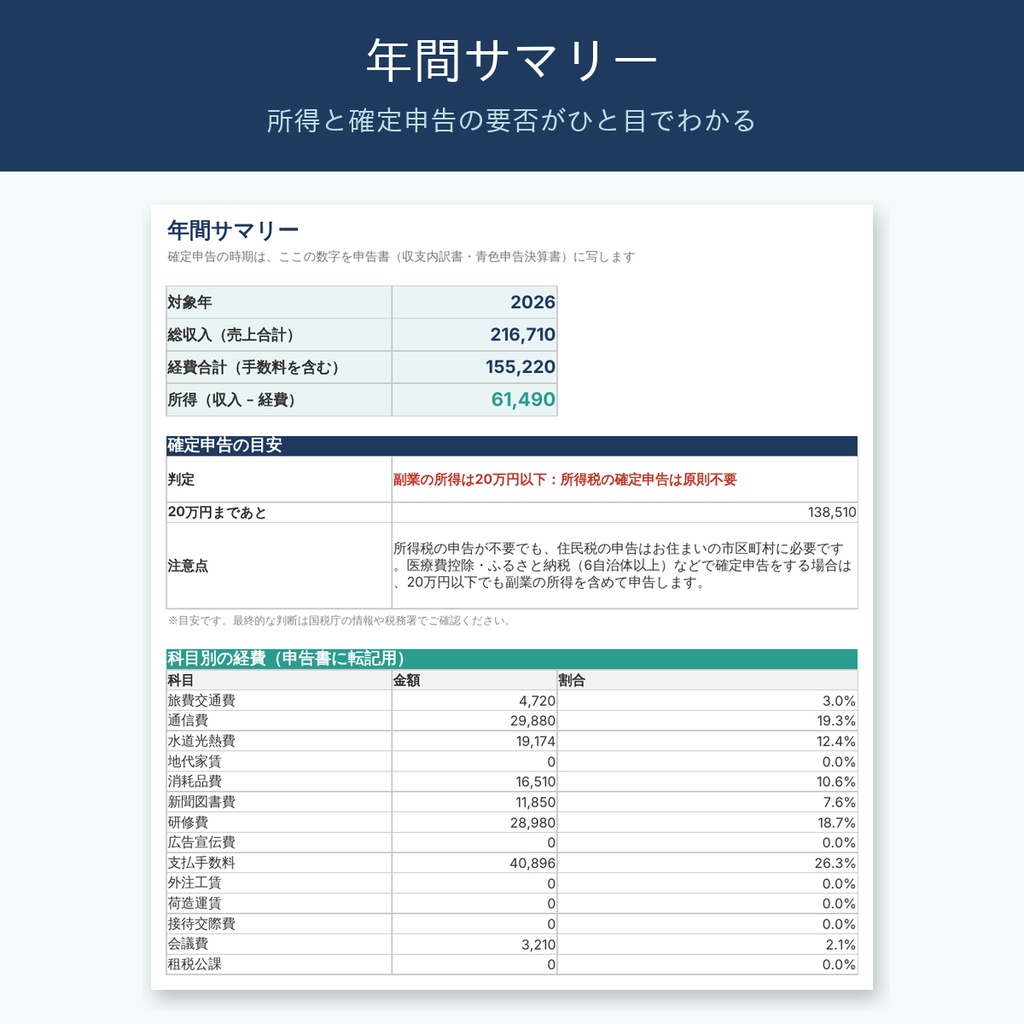
Task: Click the 年間サマリー sheet title
Action: click(233, 230)
